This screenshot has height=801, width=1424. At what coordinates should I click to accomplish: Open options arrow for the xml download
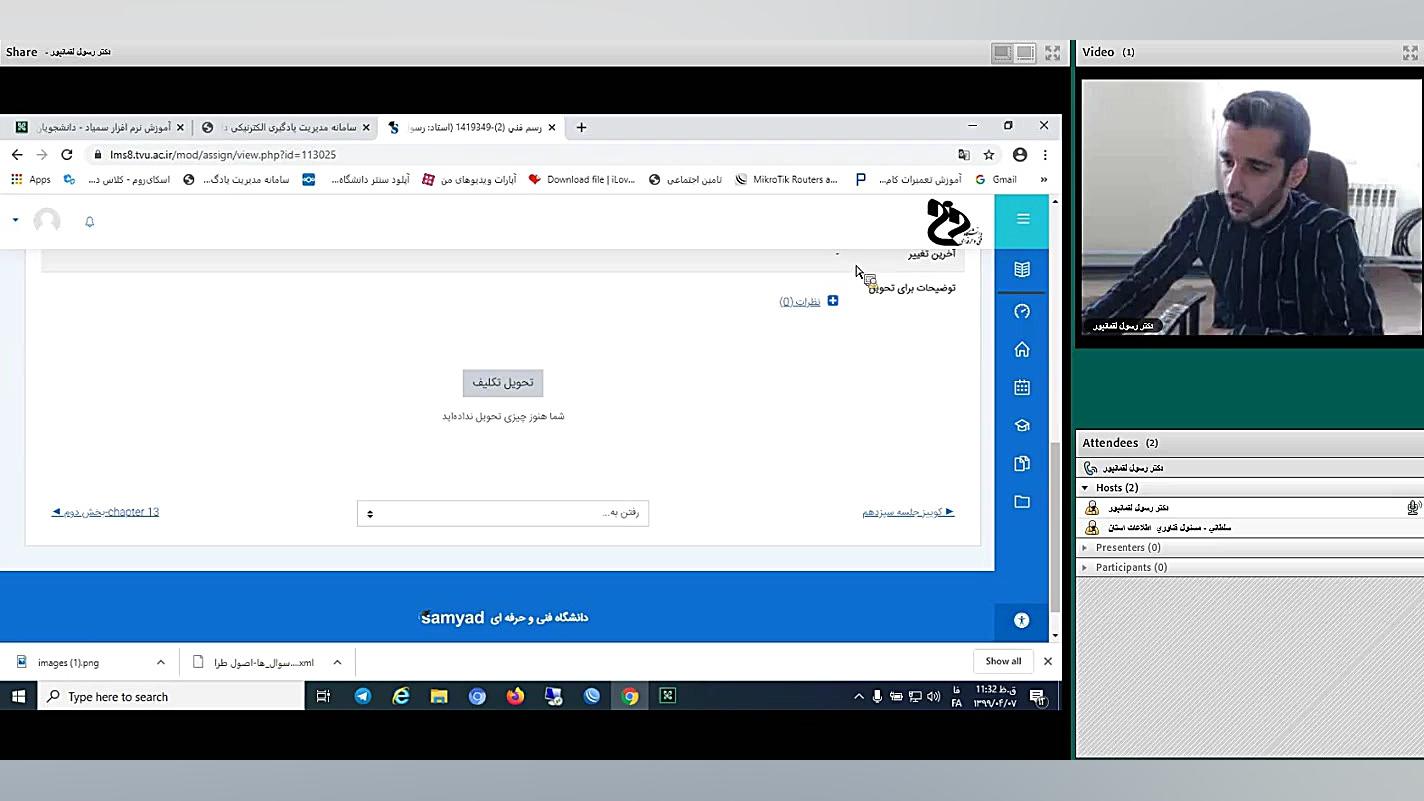click(337, 662)
